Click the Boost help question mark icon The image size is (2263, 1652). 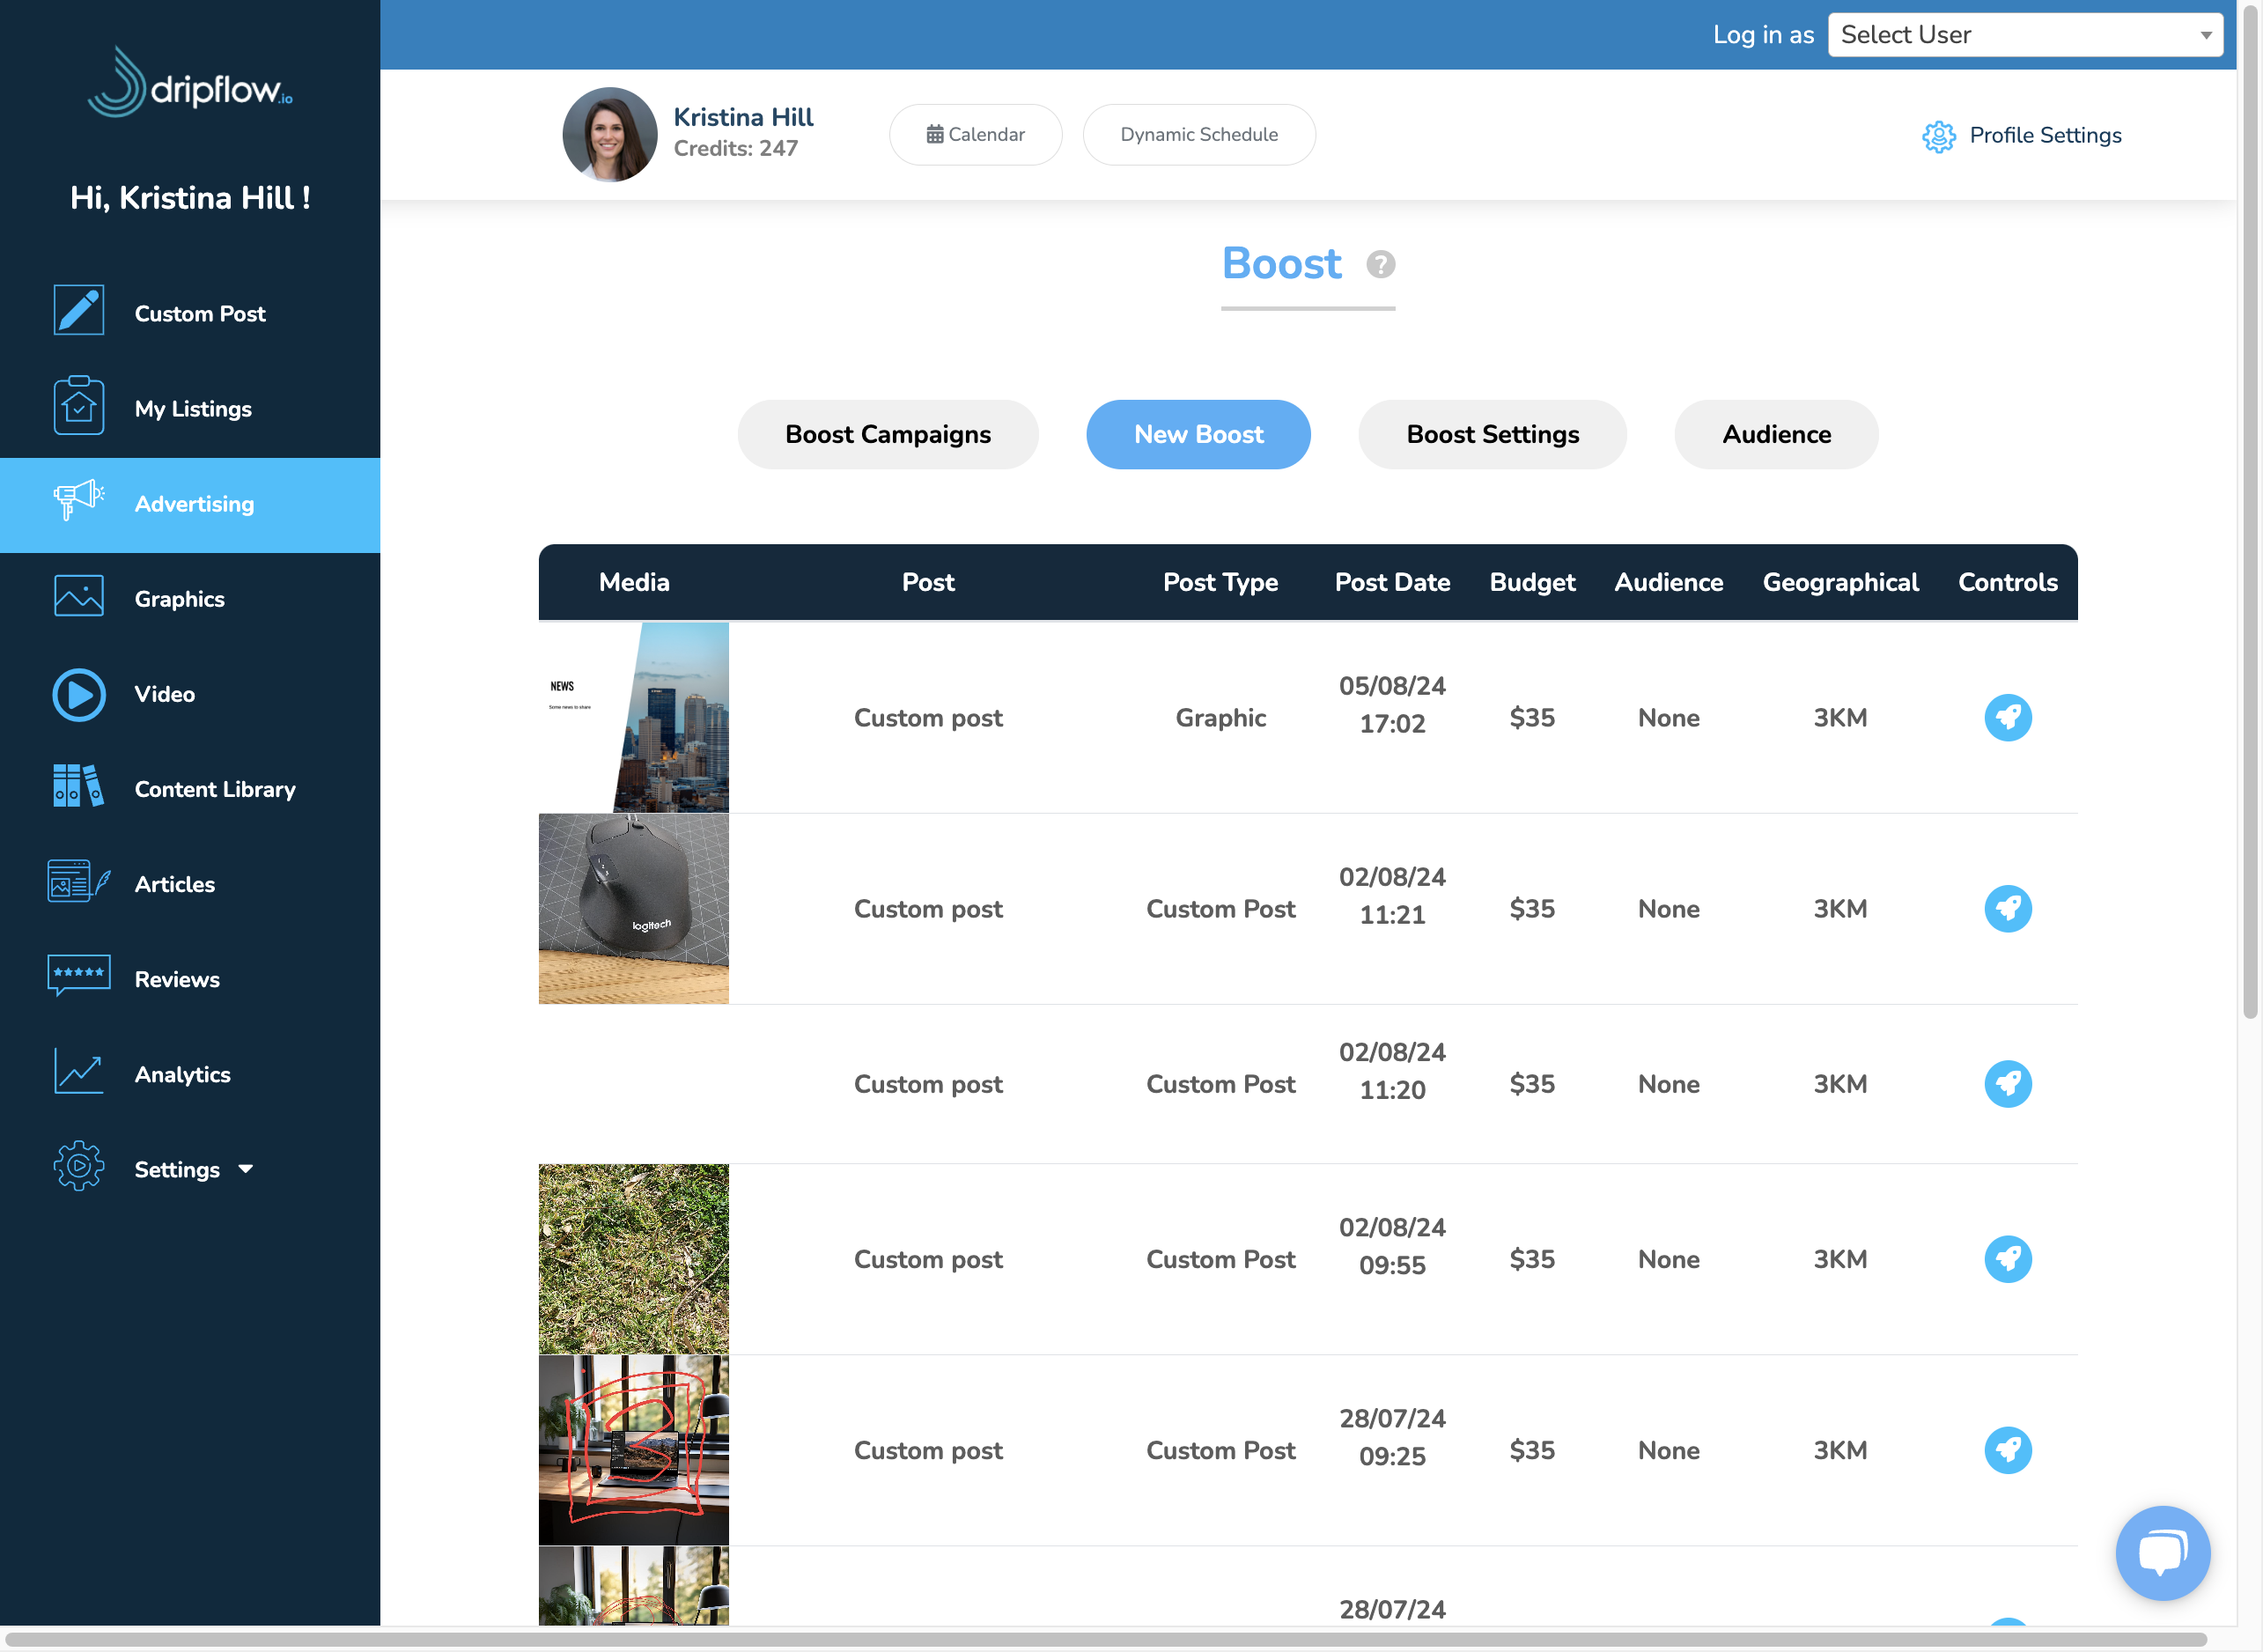coord(1381,265)
